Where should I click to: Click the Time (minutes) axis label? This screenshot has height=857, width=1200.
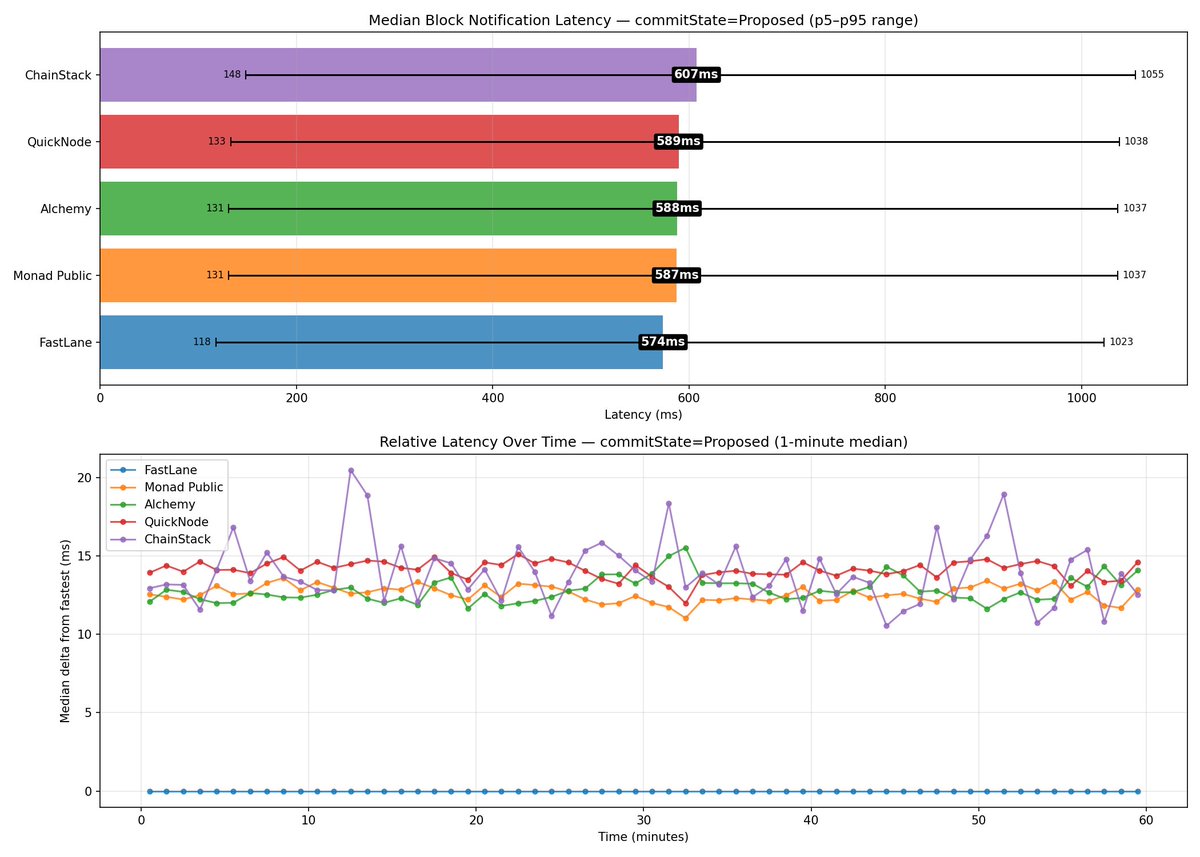tap(643, 836)
